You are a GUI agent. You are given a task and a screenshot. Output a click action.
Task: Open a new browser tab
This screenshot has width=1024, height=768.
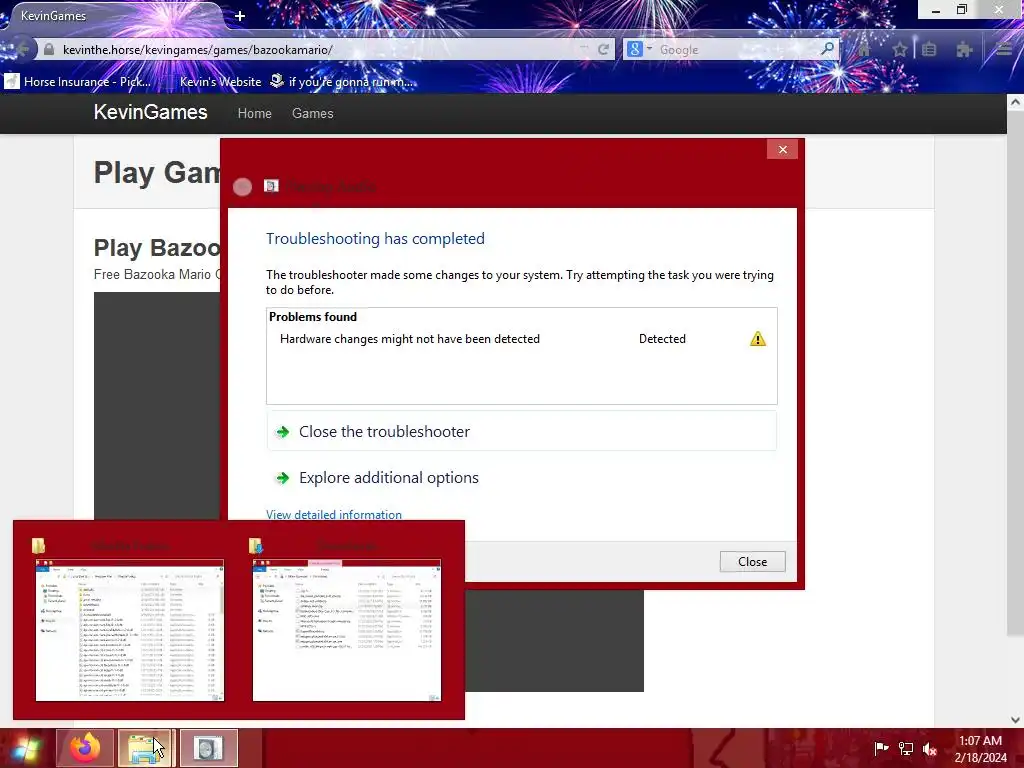click(240, 16)
